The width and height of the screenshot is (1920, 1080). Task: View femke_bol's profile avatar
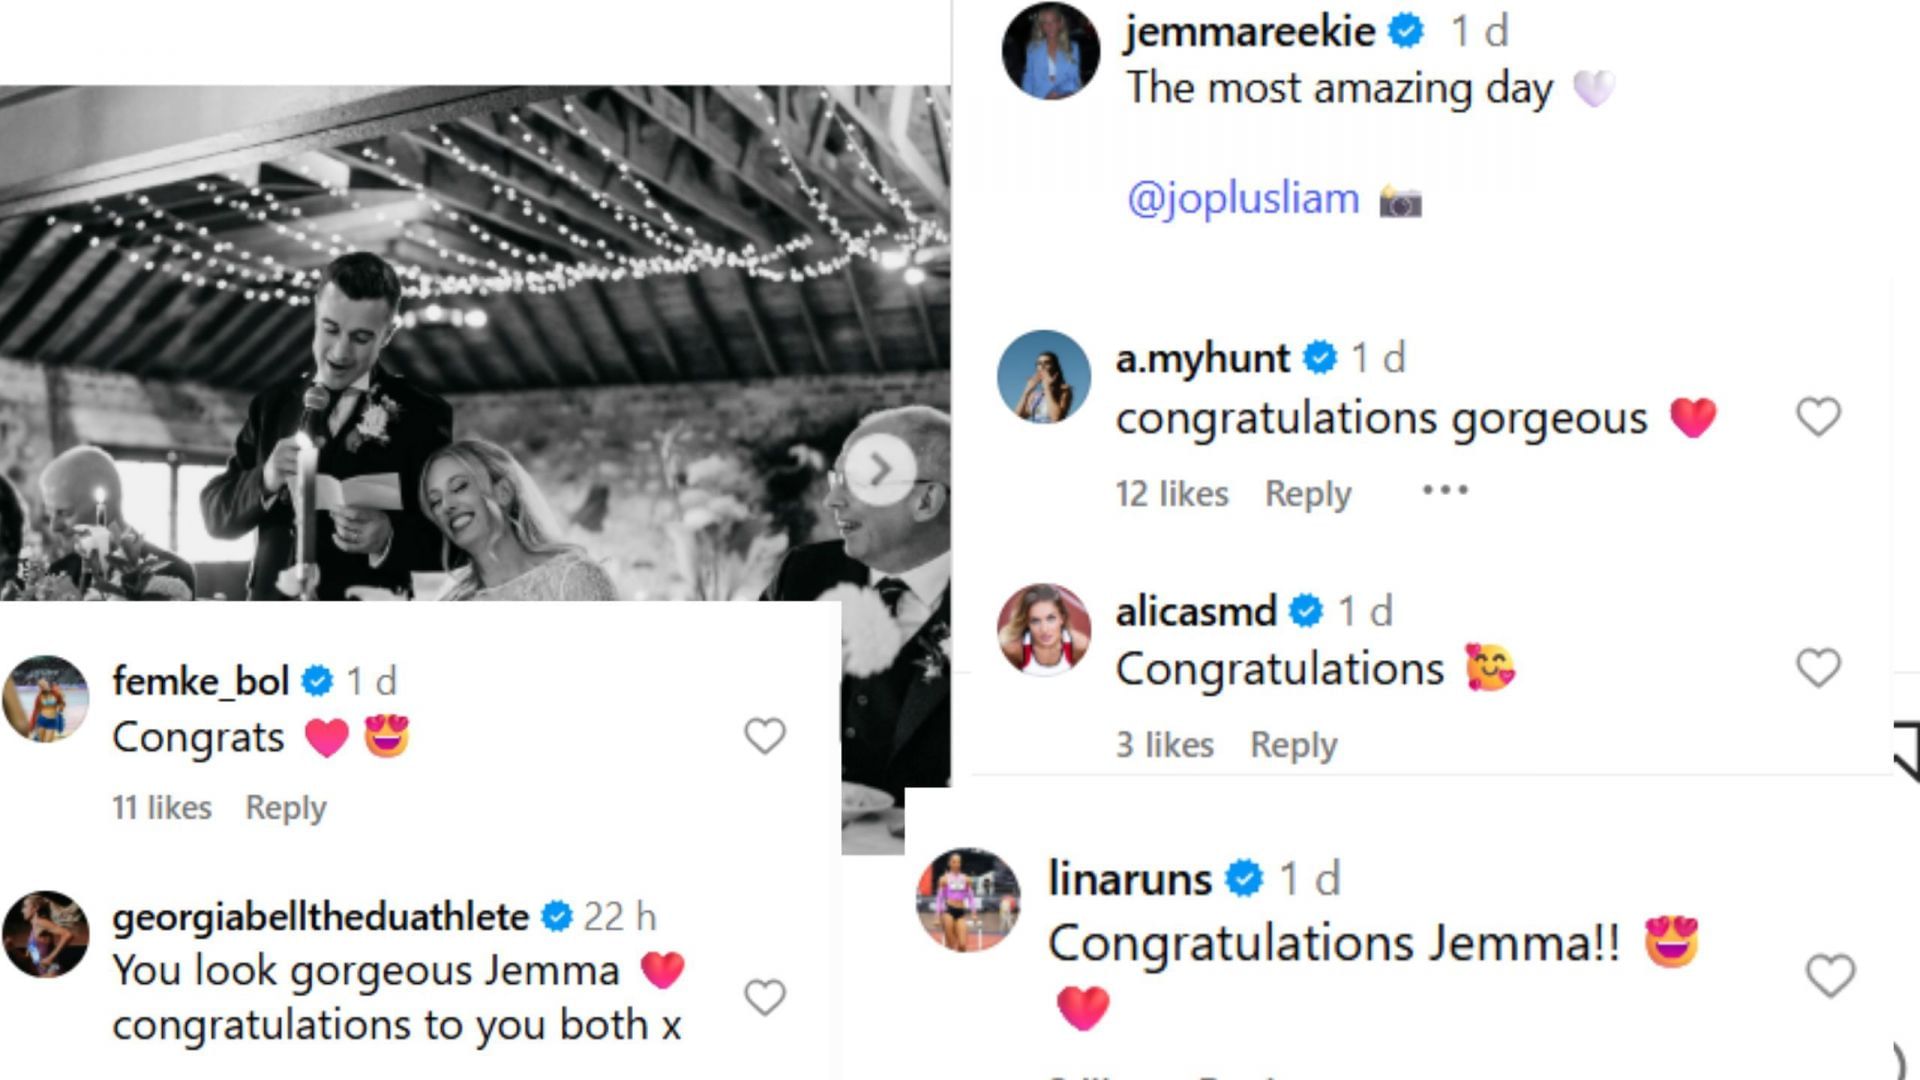click(45, 699)
